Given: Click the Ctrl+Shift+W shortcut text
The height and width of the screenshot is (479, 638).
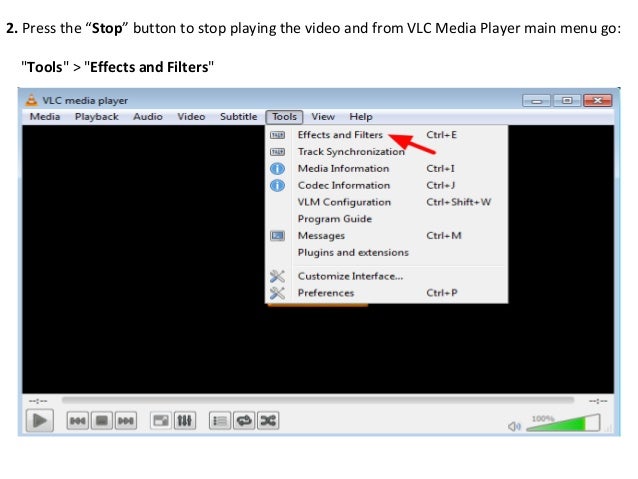Looking at the screenshot, I should point(459,202).
